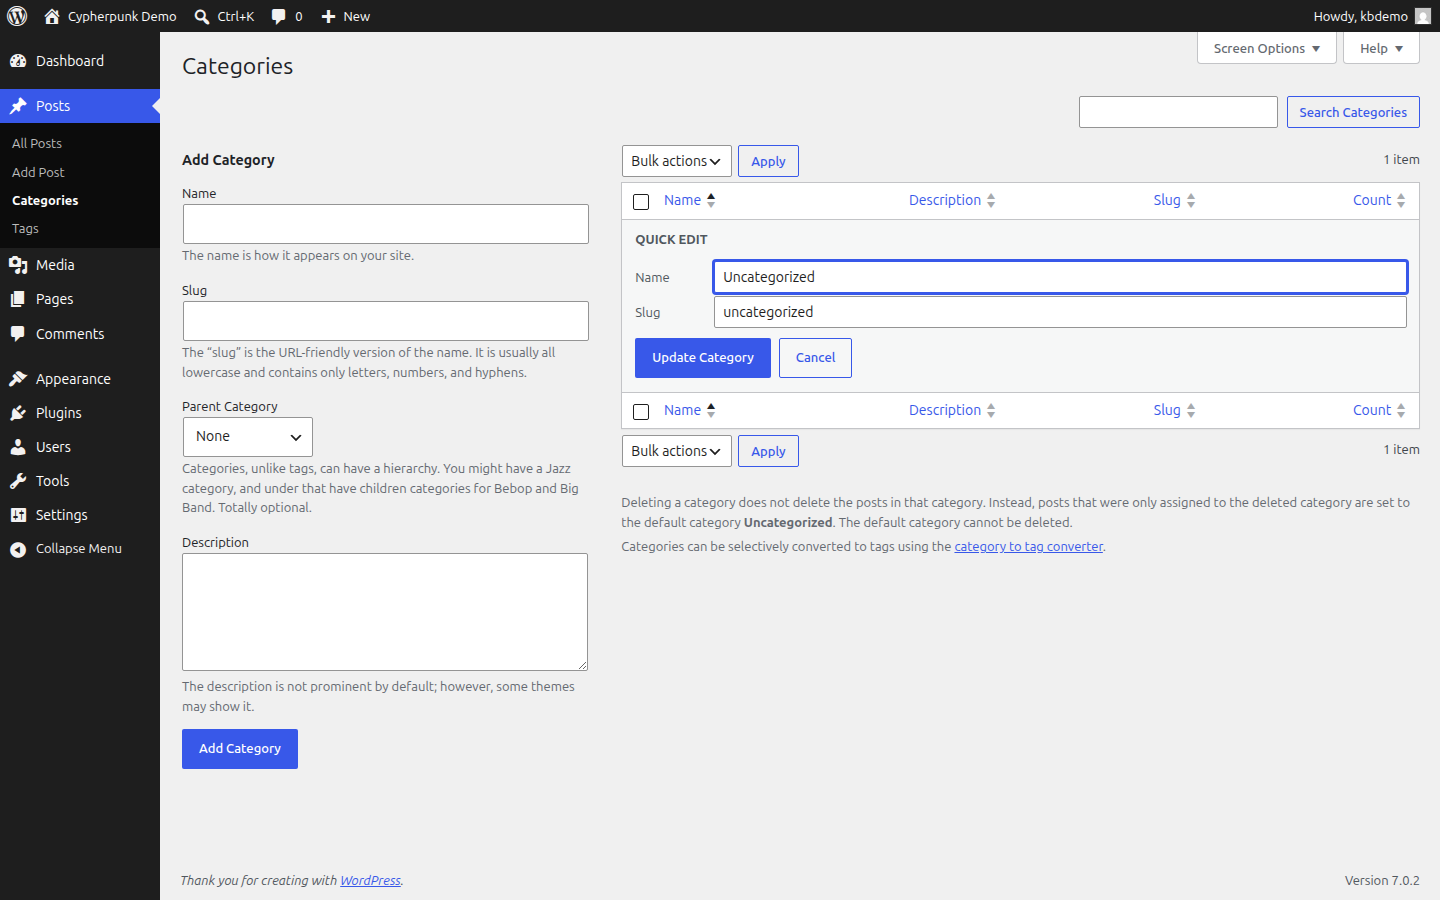The width and height of the screenshot is (1440, 900).
Task: Click sort arrows beside bottom Slug column
Action: (1191, 410)
